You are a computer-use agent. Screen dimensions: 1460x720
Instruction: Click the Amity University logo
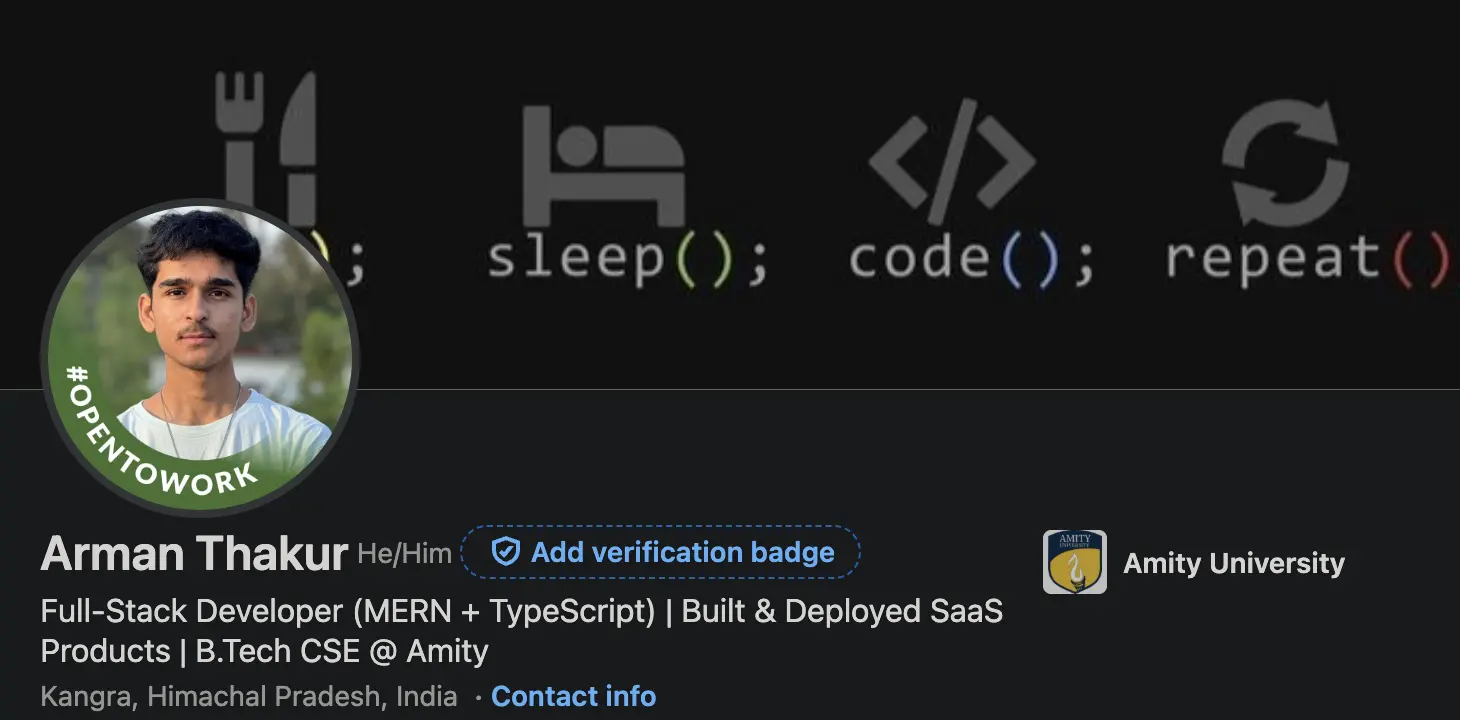[1074, 562]
